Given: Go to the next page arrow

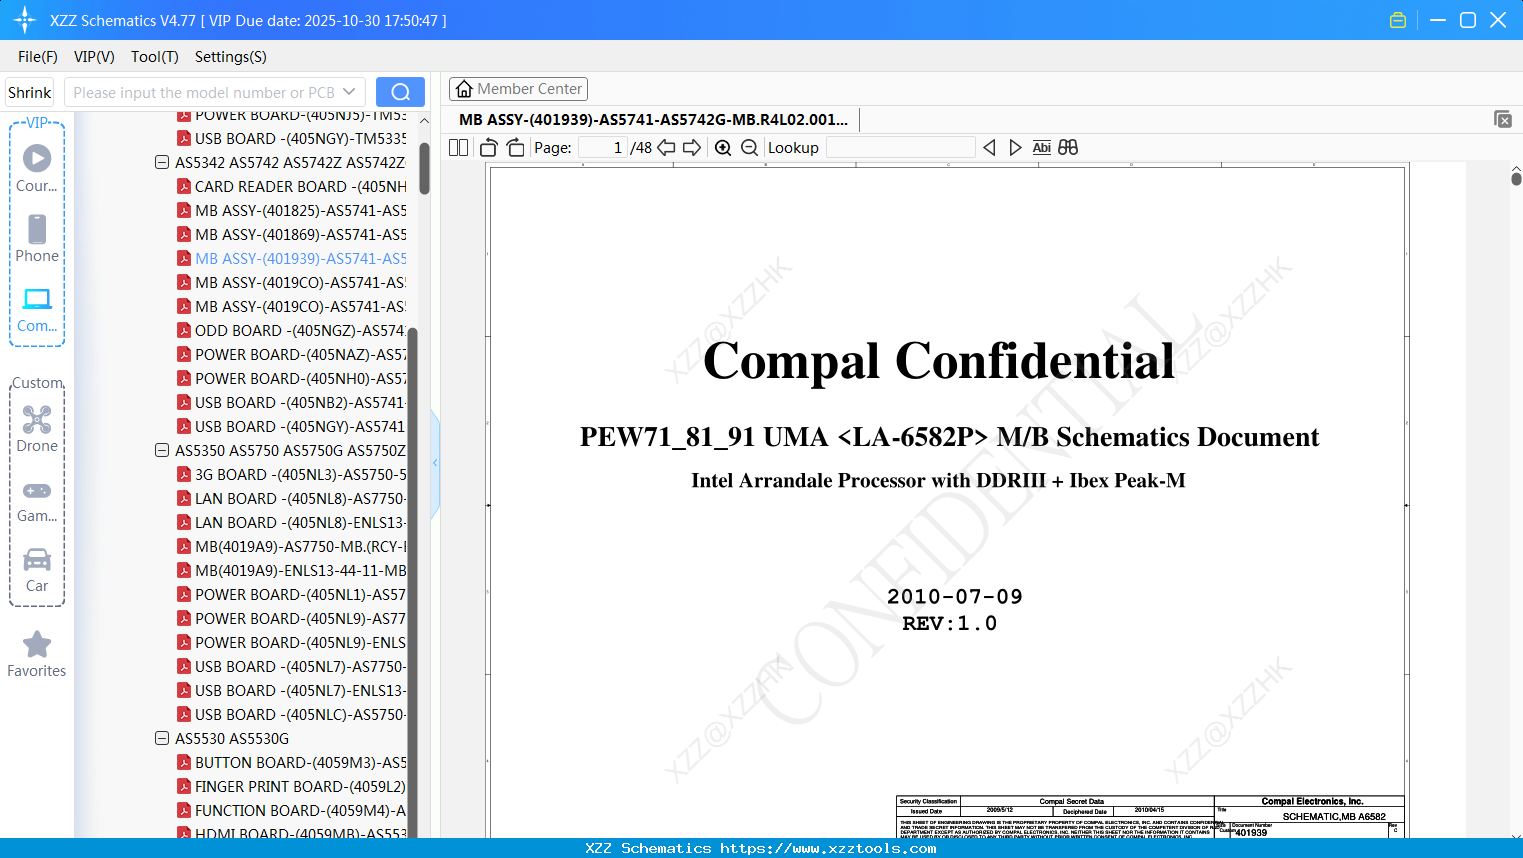Looking at the screenshot, I should (x=692, y=148).
